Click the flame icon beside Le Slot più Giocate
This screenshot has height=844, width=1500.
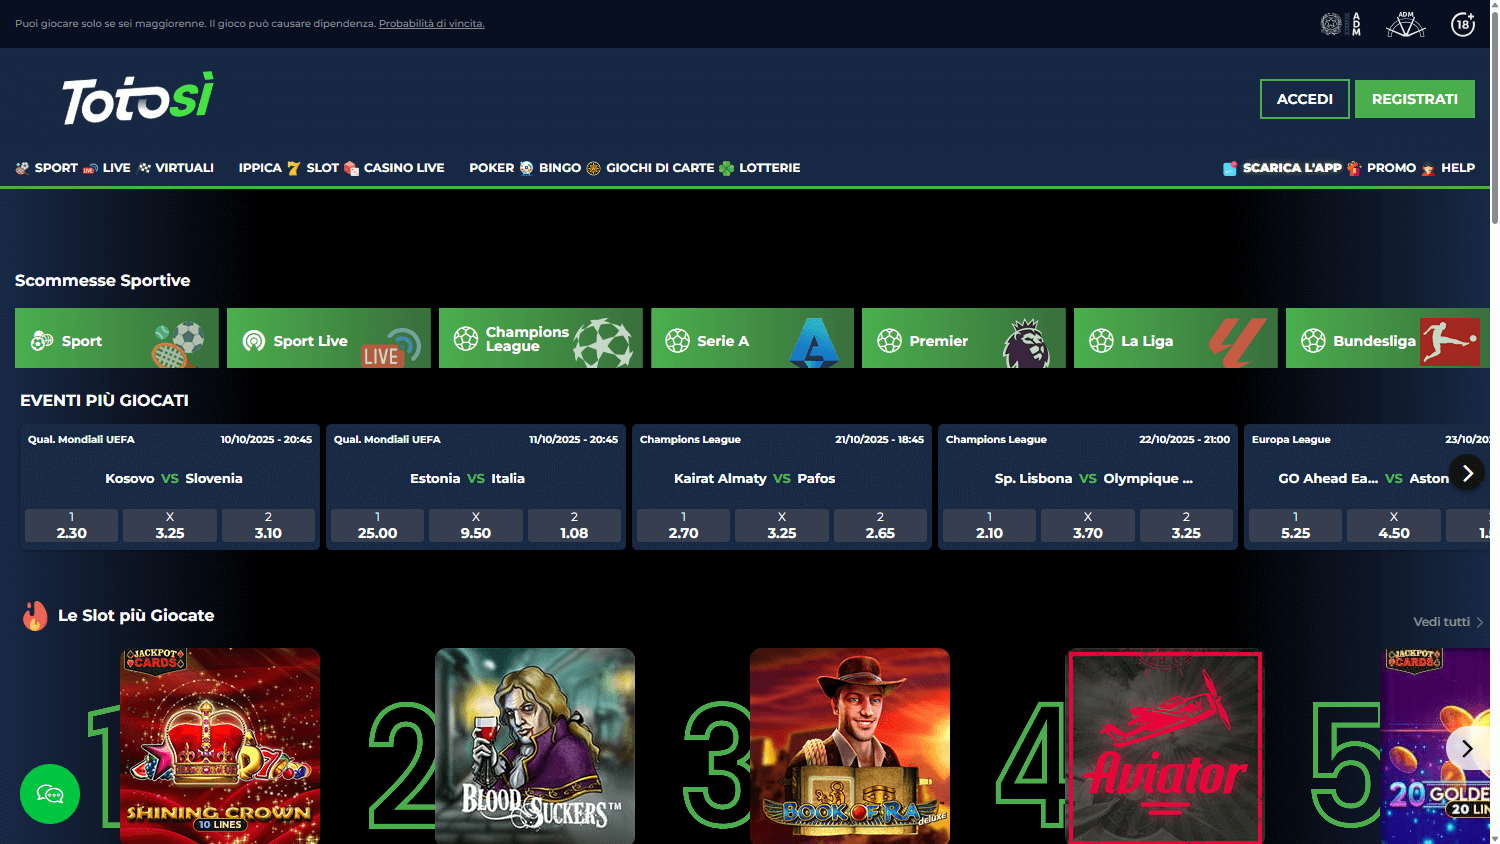coord(36,616)
